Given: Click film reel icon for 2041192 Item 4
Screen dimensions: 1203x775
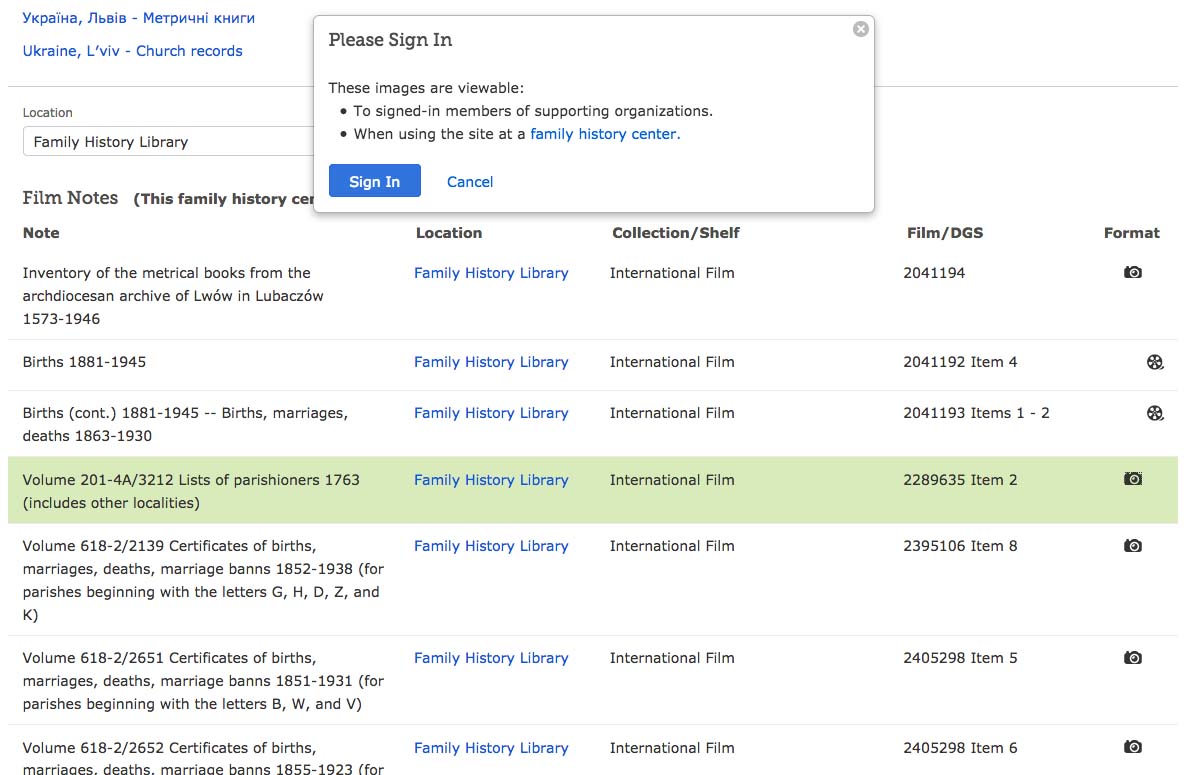Looking at the screenshot, I should coord(1155,362).
